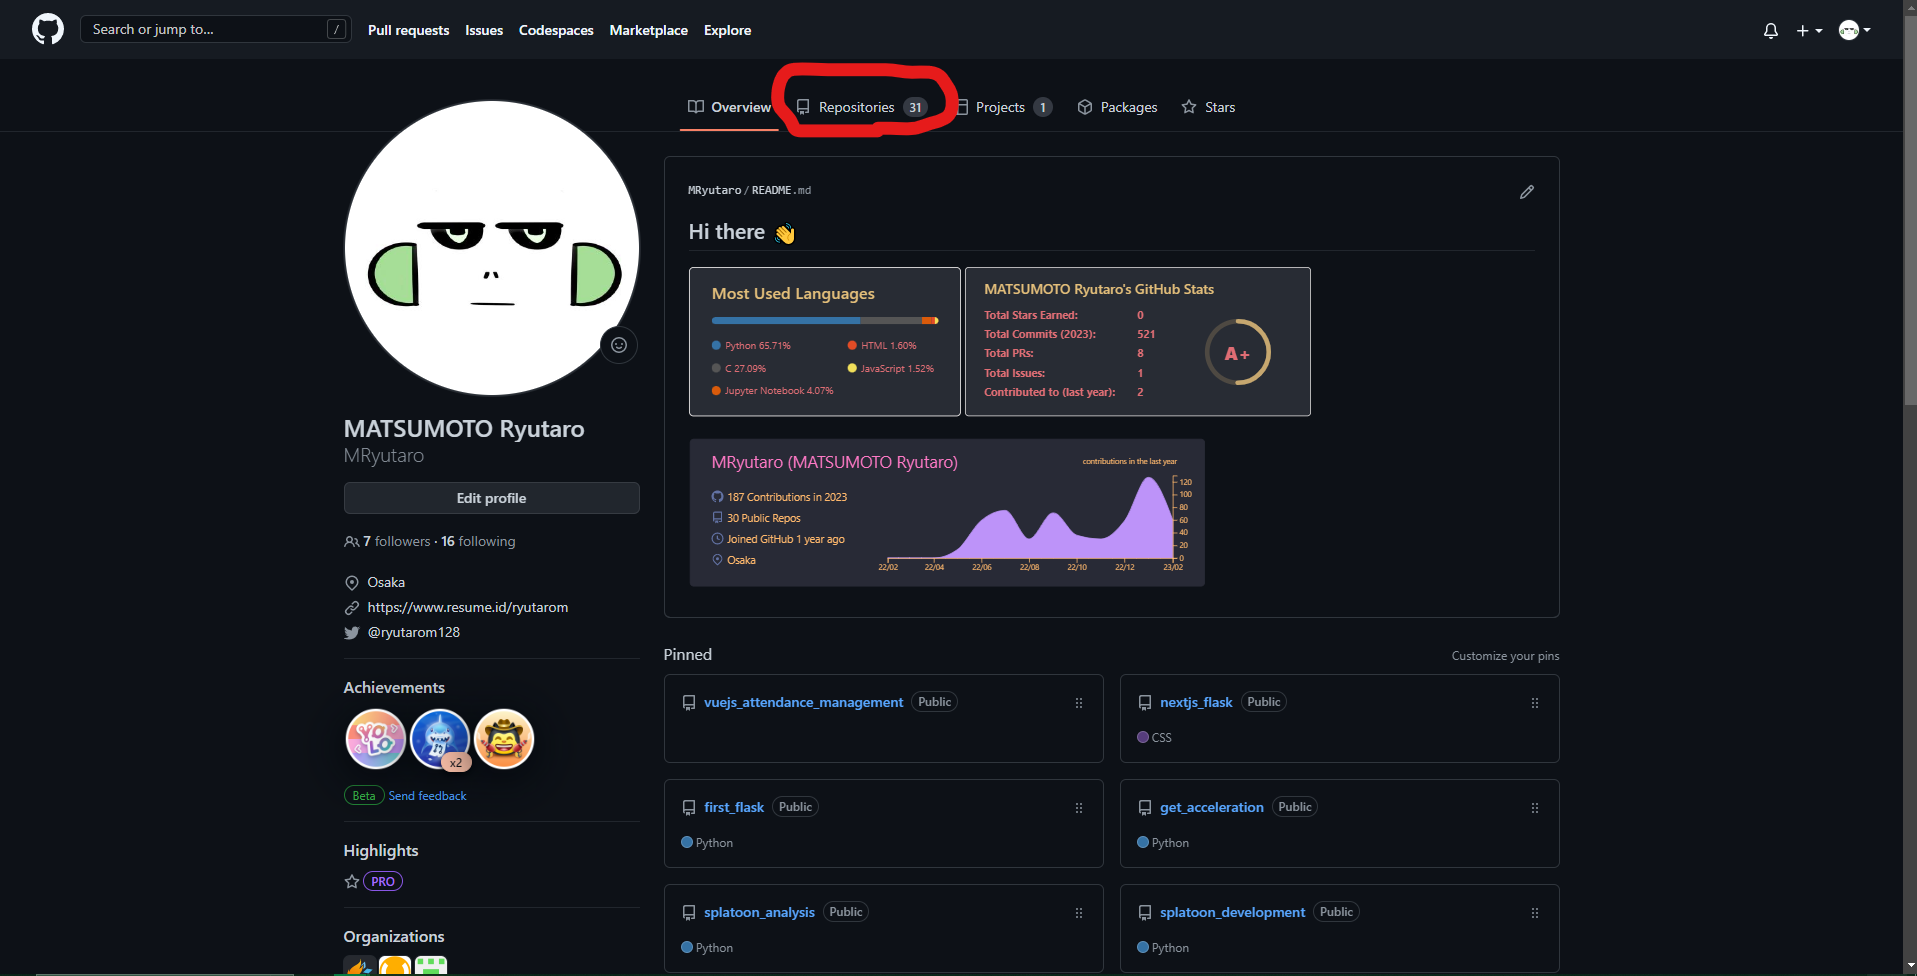Grab drag handle of get_acceleration pin
Screen dimensions: 1917x976
click(x=1534, y=808)
